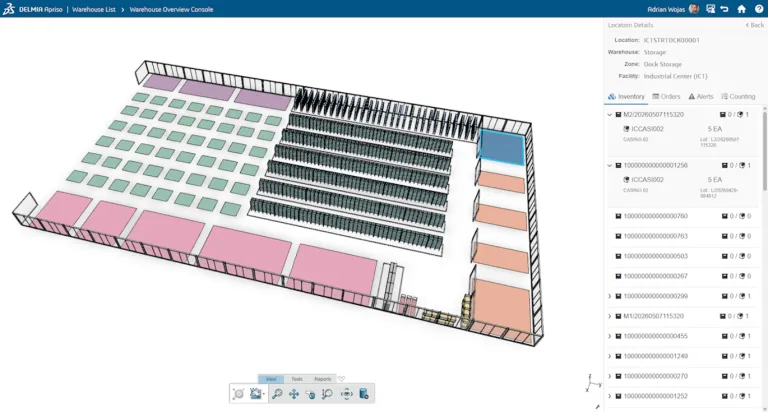Open the Inventory tab
Viewport: 768px width, 412px height.
[x=626, y=97]
